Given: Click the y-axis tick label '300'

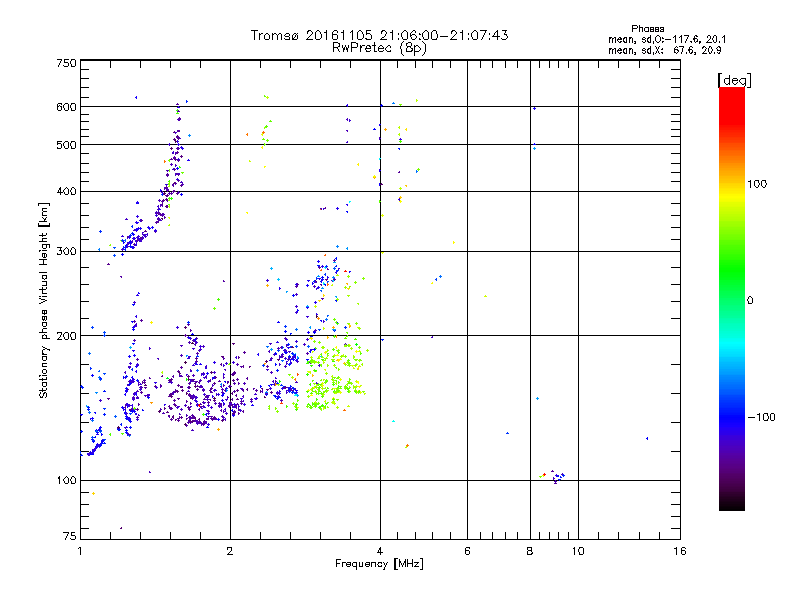Looking at the screenshot, I should (66, 251).
